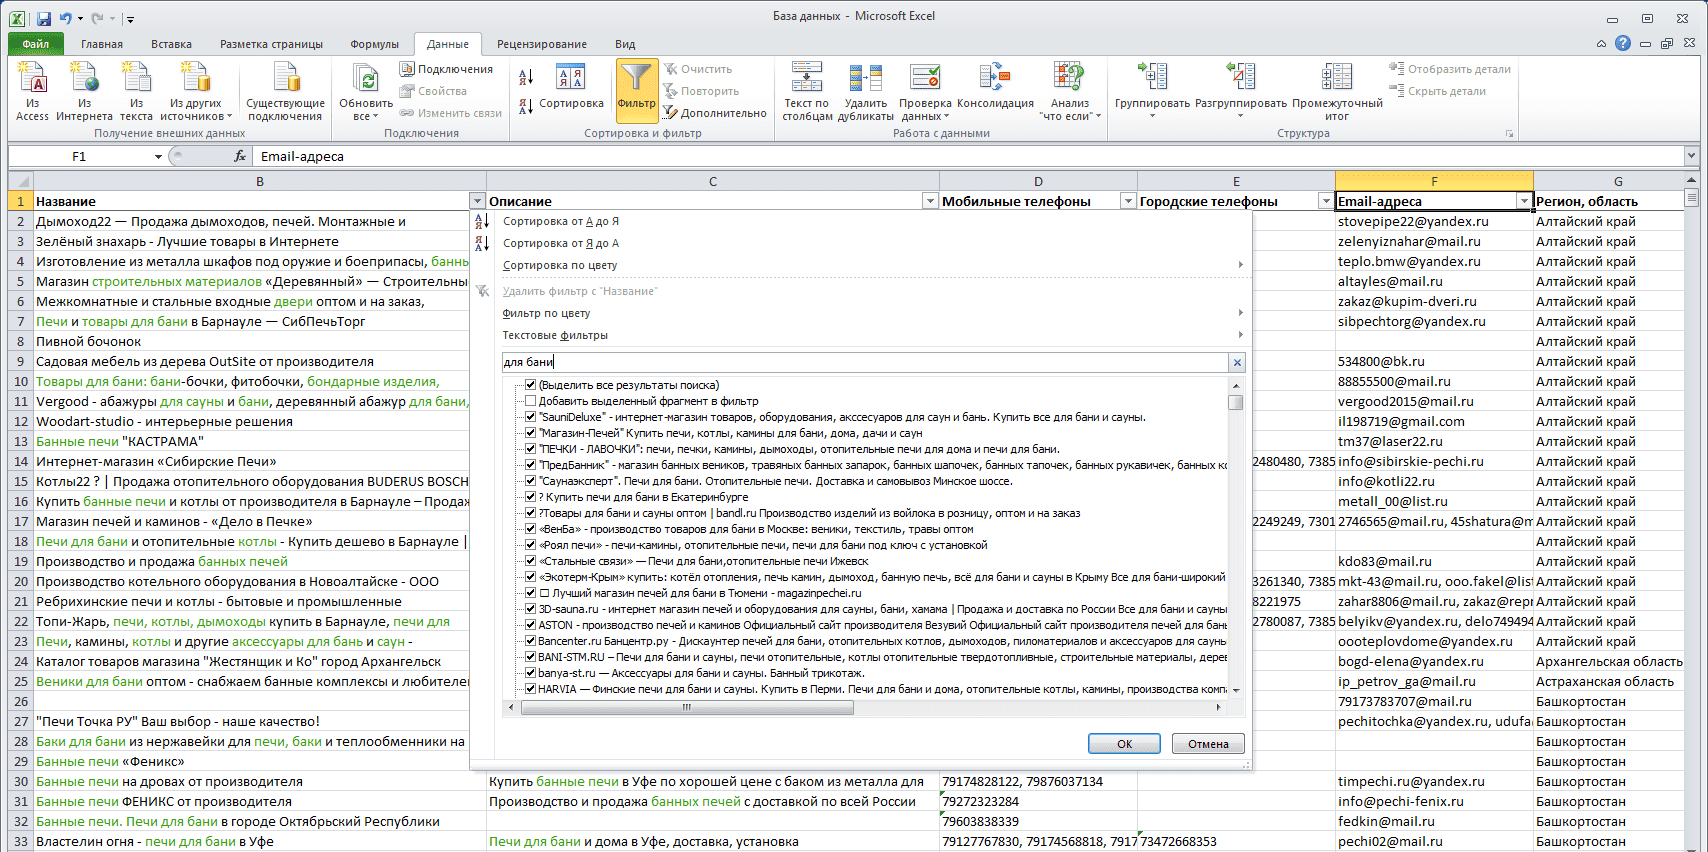Screen dimensions: 1708x852
Task: Toggle the «ВенБа» filter checkbox
Action: point(531,529)
